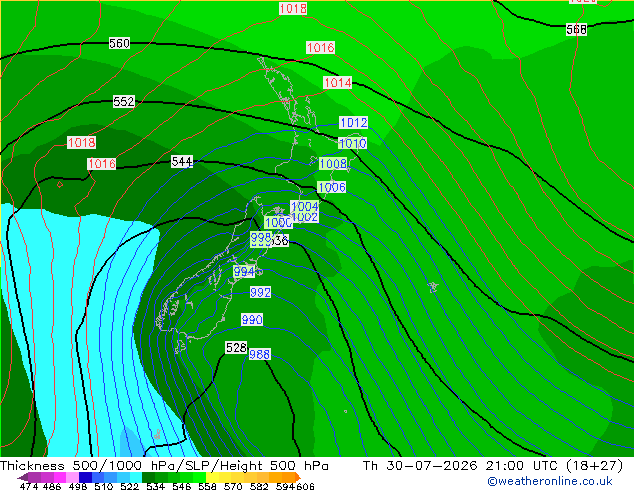The height and width of the screenshot is (490, 634).
Task: Select the left-side red 1016 isobar label
Action: [101, 164]
